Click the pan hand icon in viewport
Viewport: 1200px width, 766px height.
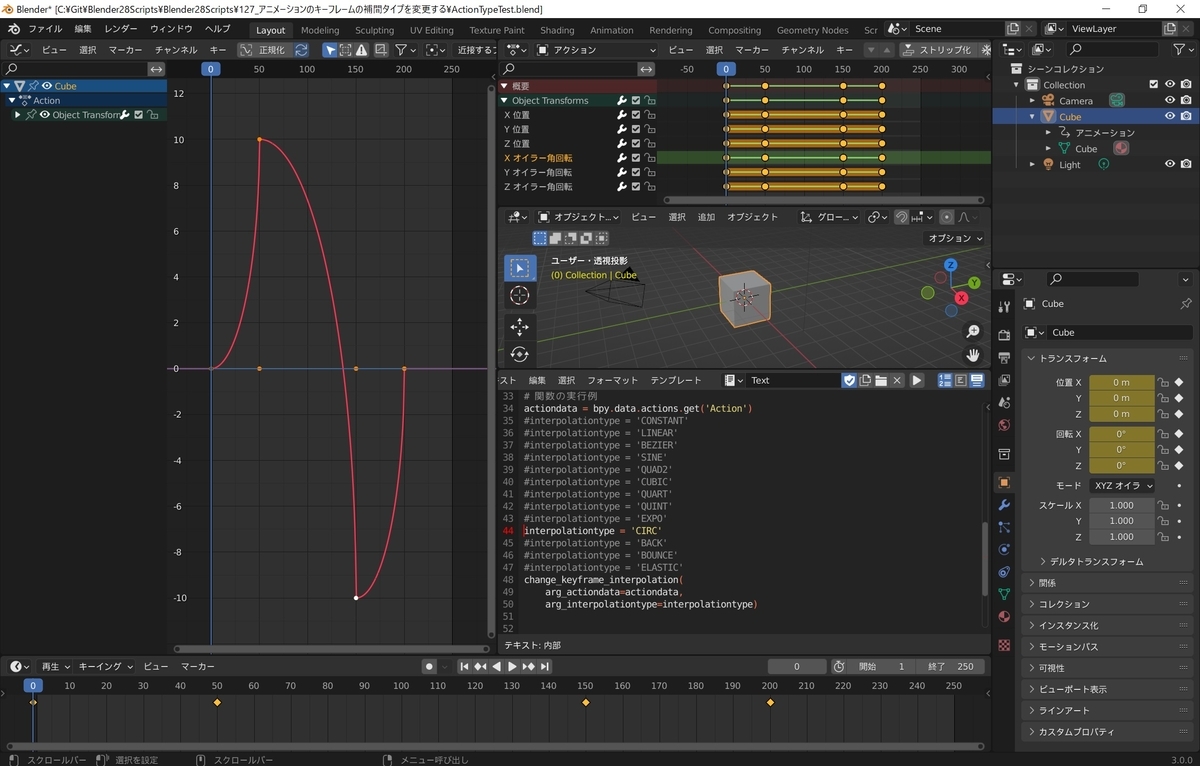972,355
